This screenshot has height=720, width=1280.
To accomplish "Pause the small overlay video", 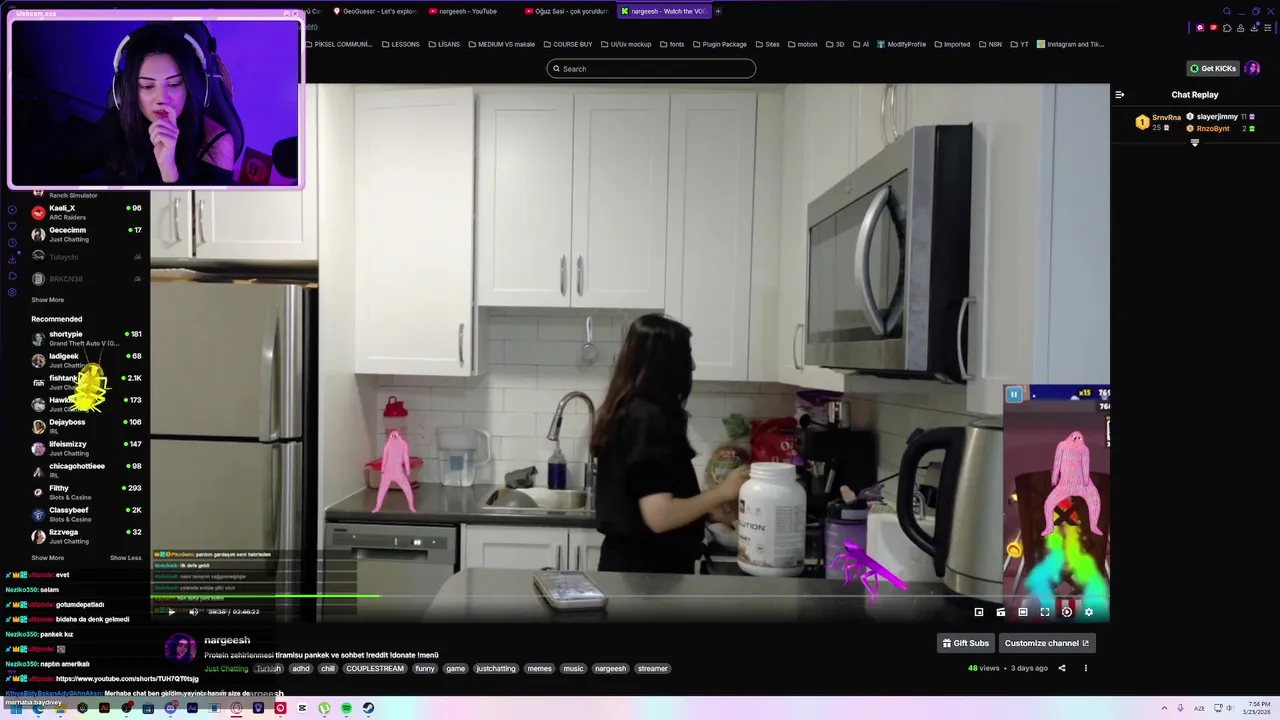I will tap(1014, 394).
